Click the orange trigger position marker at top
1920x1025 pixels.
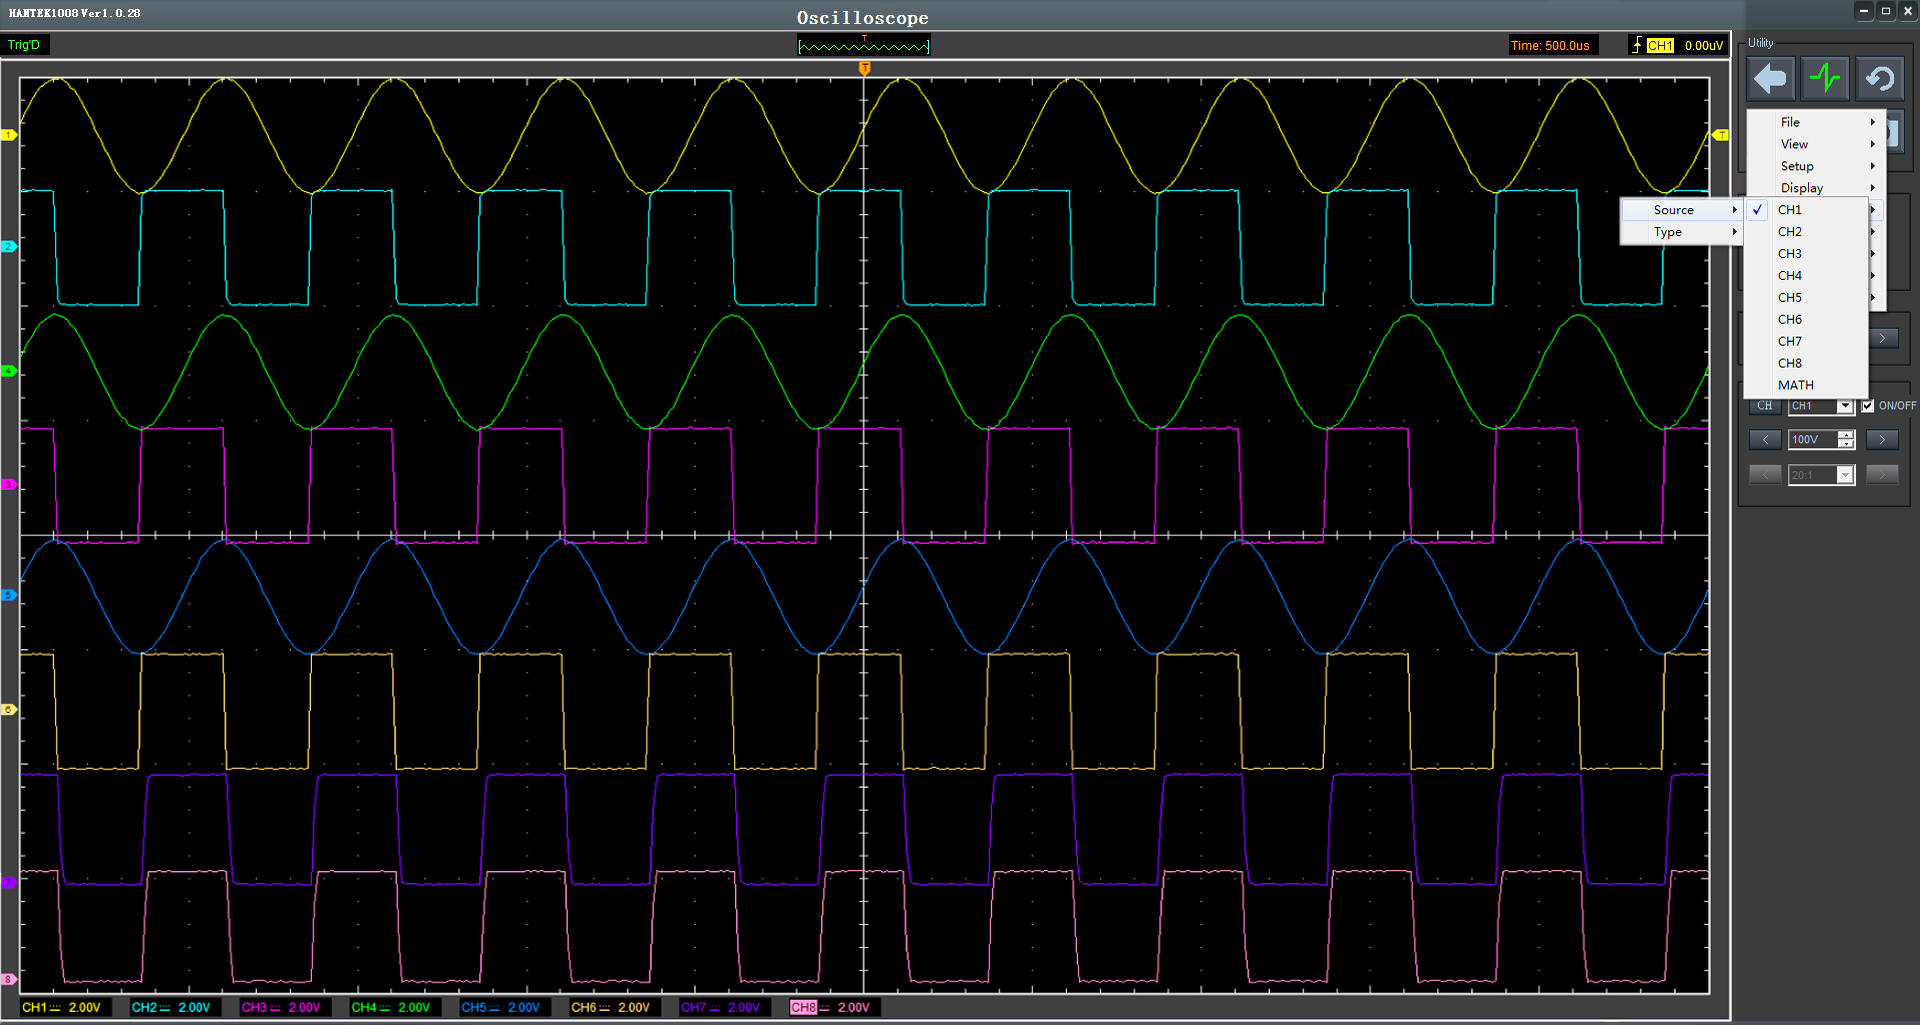coord(865,68)
